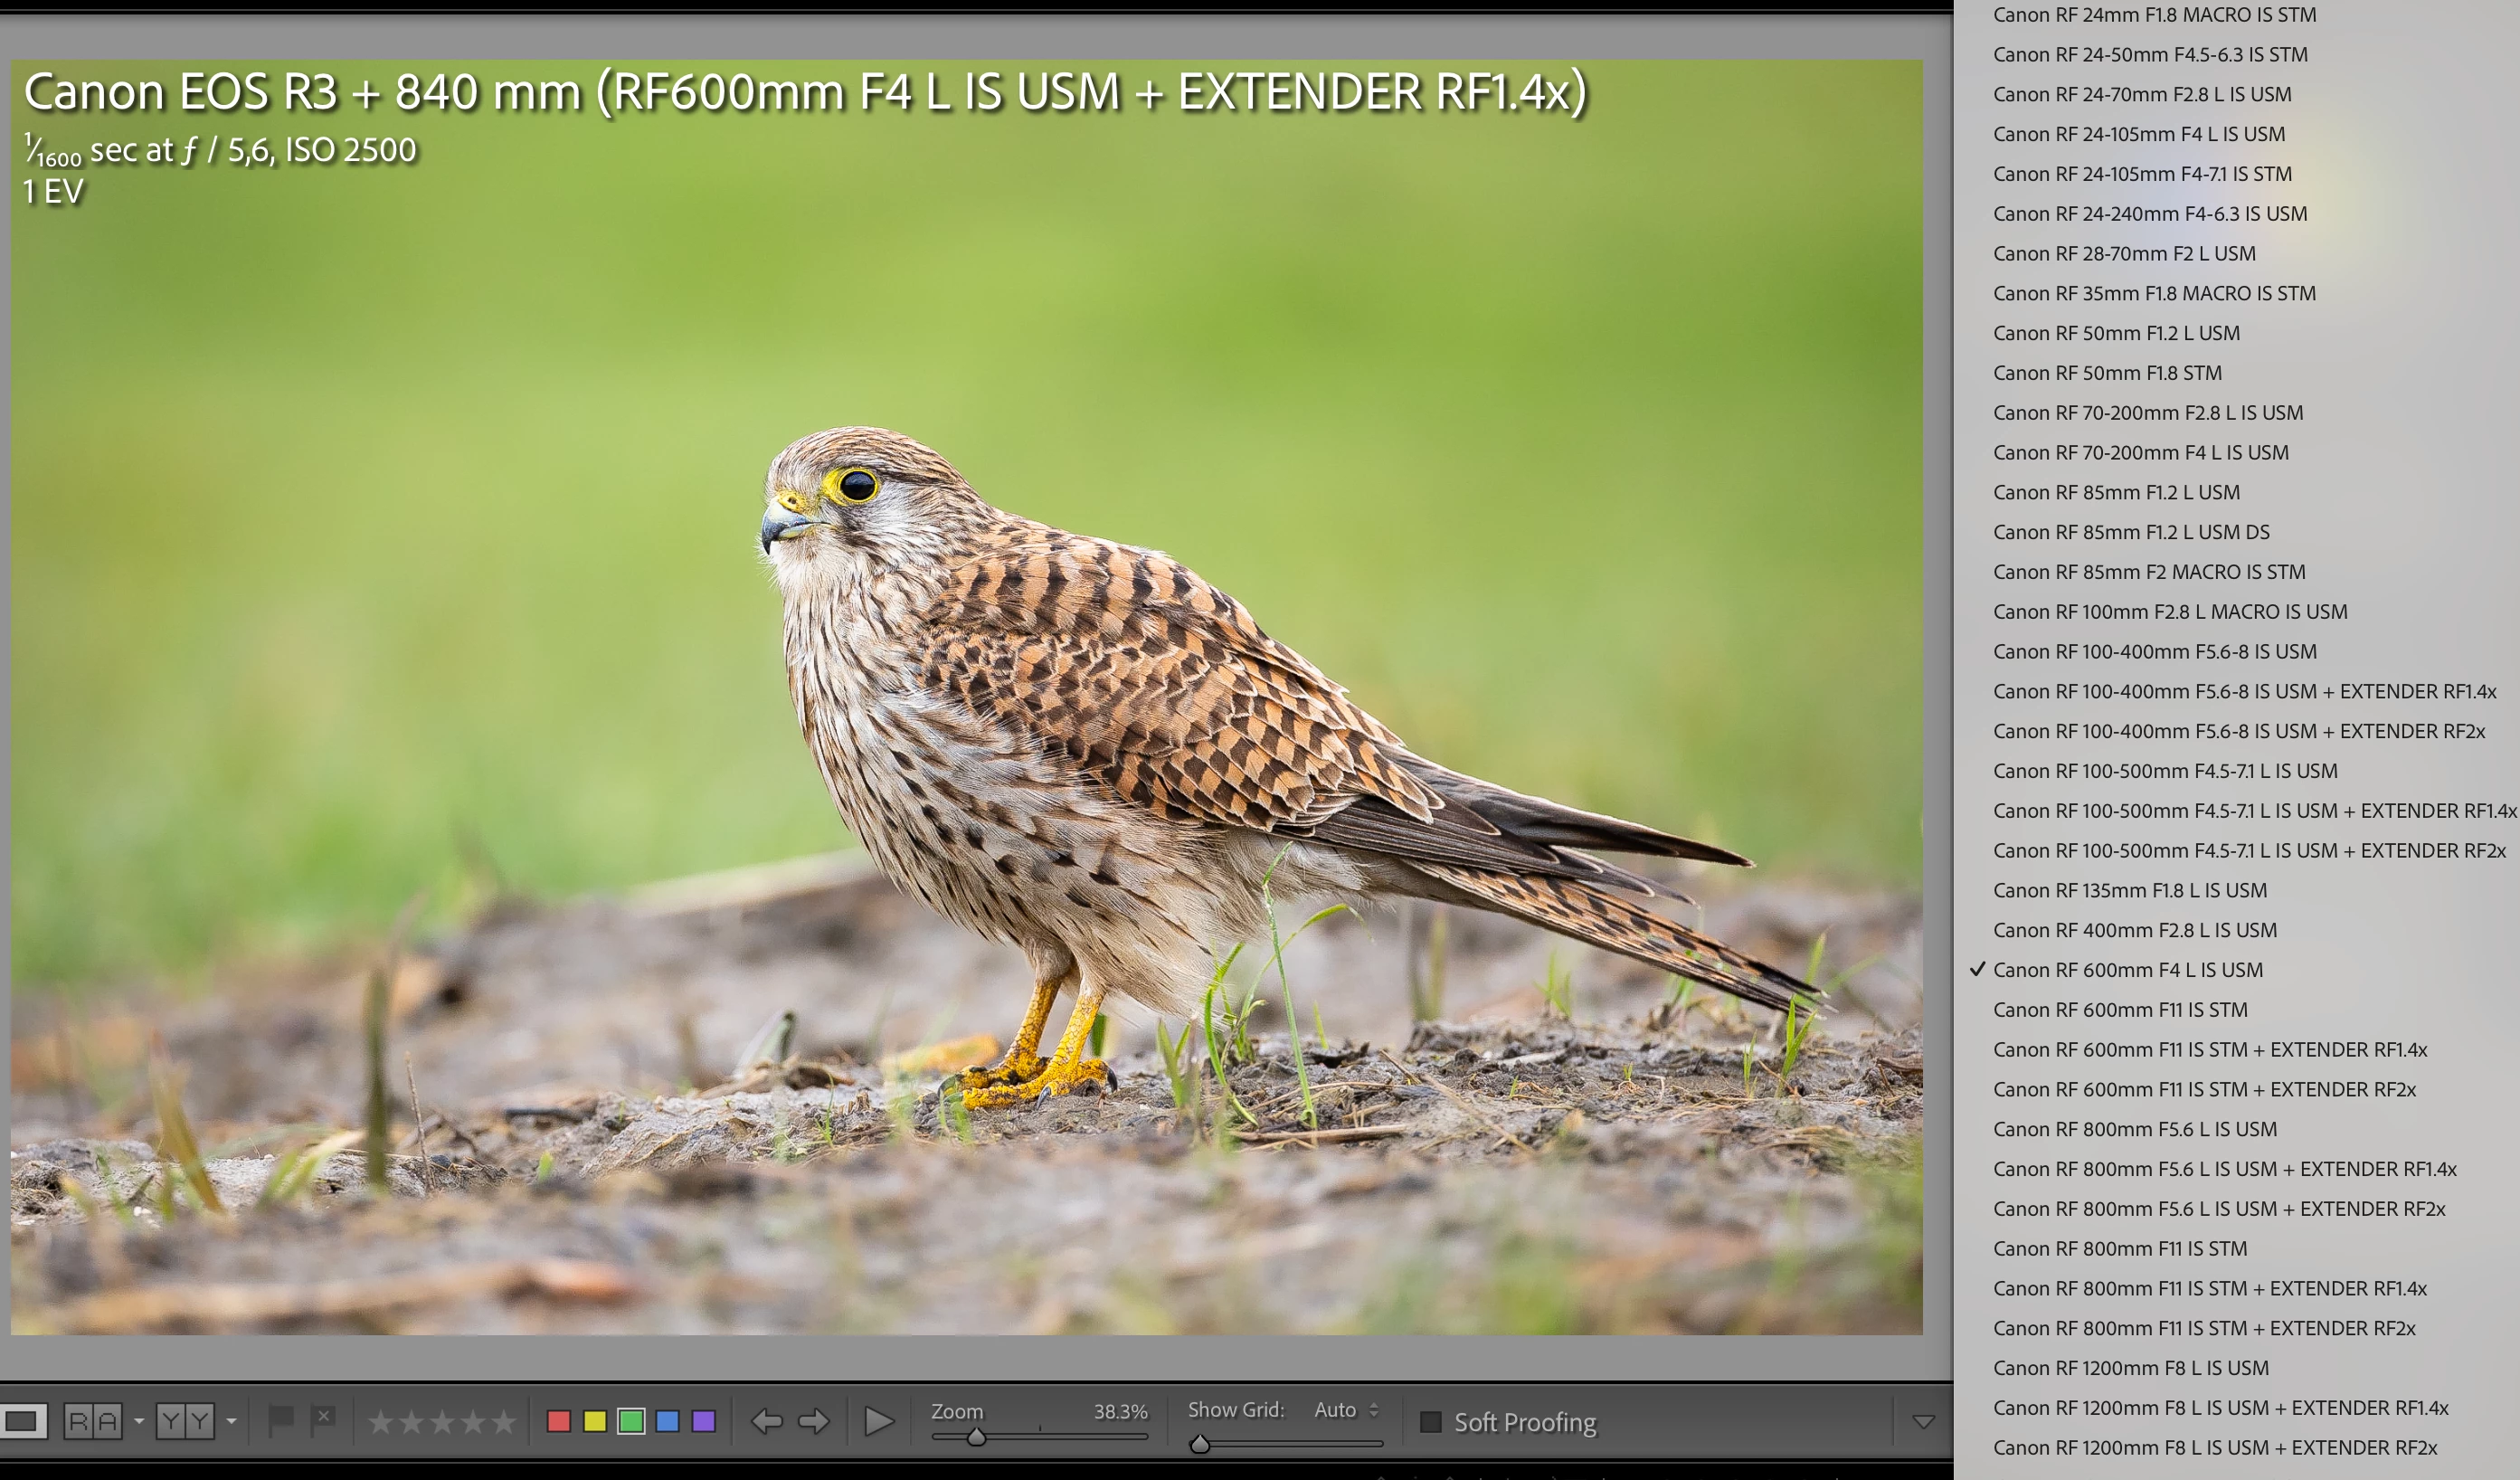2520x1480 pixels.
Task: Open toolbar content menu triangle
Action: 1923,1422
